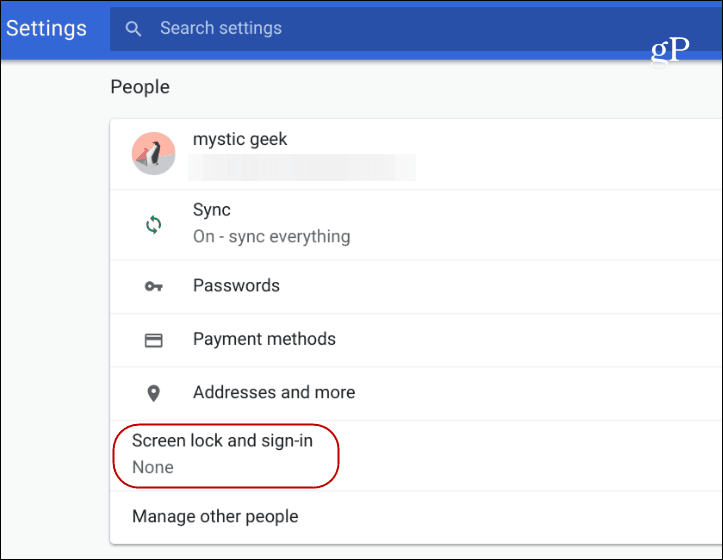The image size is (723, 560).
Task: Click the location pin icon
Action: (154, 393)
